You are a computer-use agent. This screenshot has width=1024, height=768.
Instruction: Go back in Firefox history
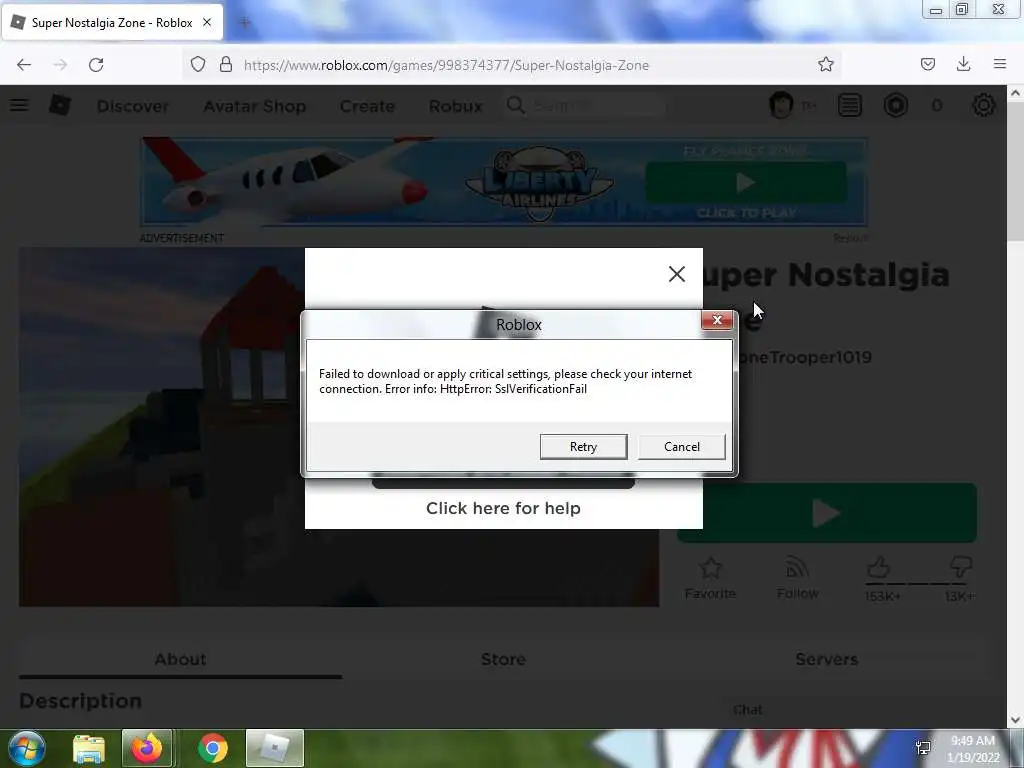(x=24, y=65)
